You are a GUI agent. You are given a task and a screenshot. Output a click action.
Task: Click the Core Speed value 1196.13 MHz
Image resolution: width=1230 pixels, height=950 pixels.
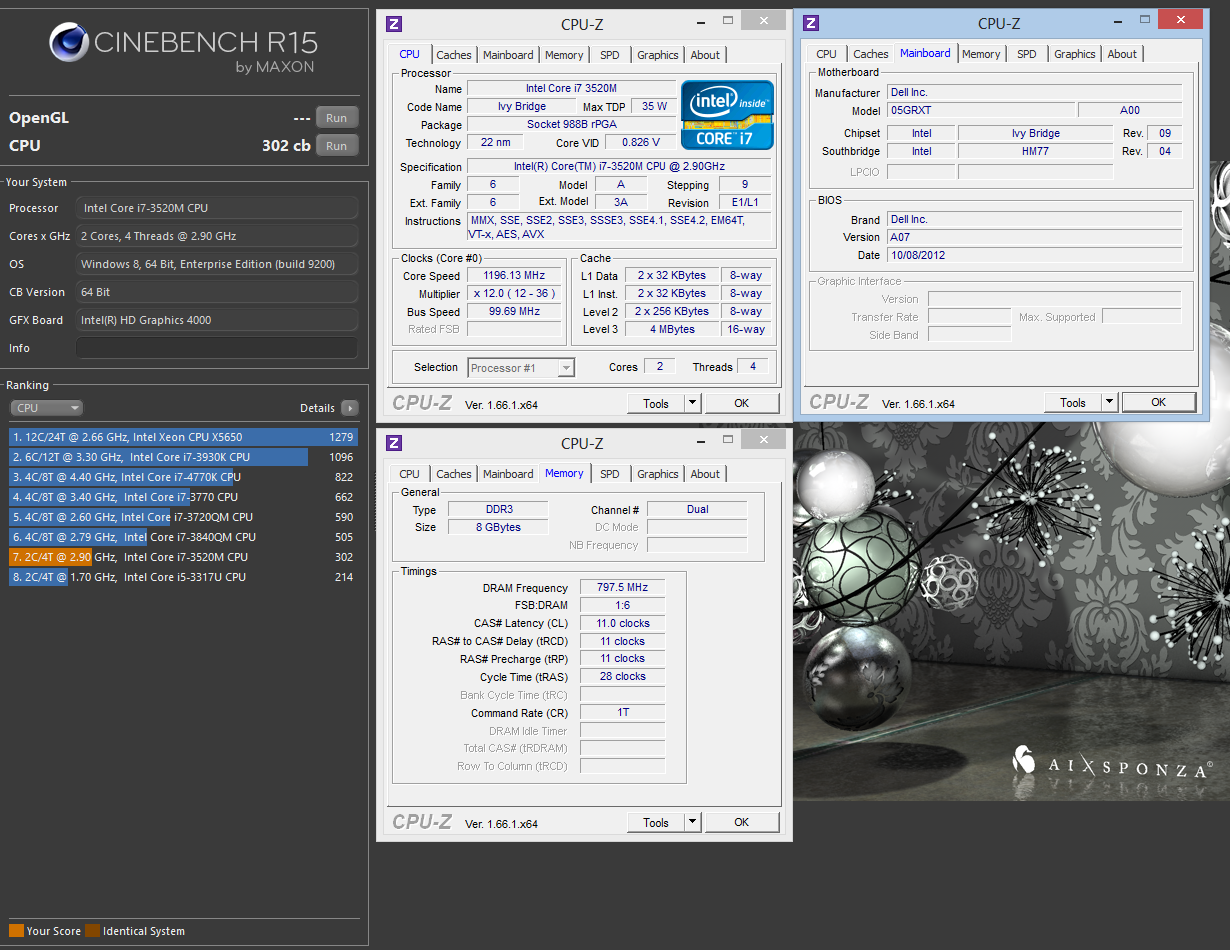coord(515,276)
